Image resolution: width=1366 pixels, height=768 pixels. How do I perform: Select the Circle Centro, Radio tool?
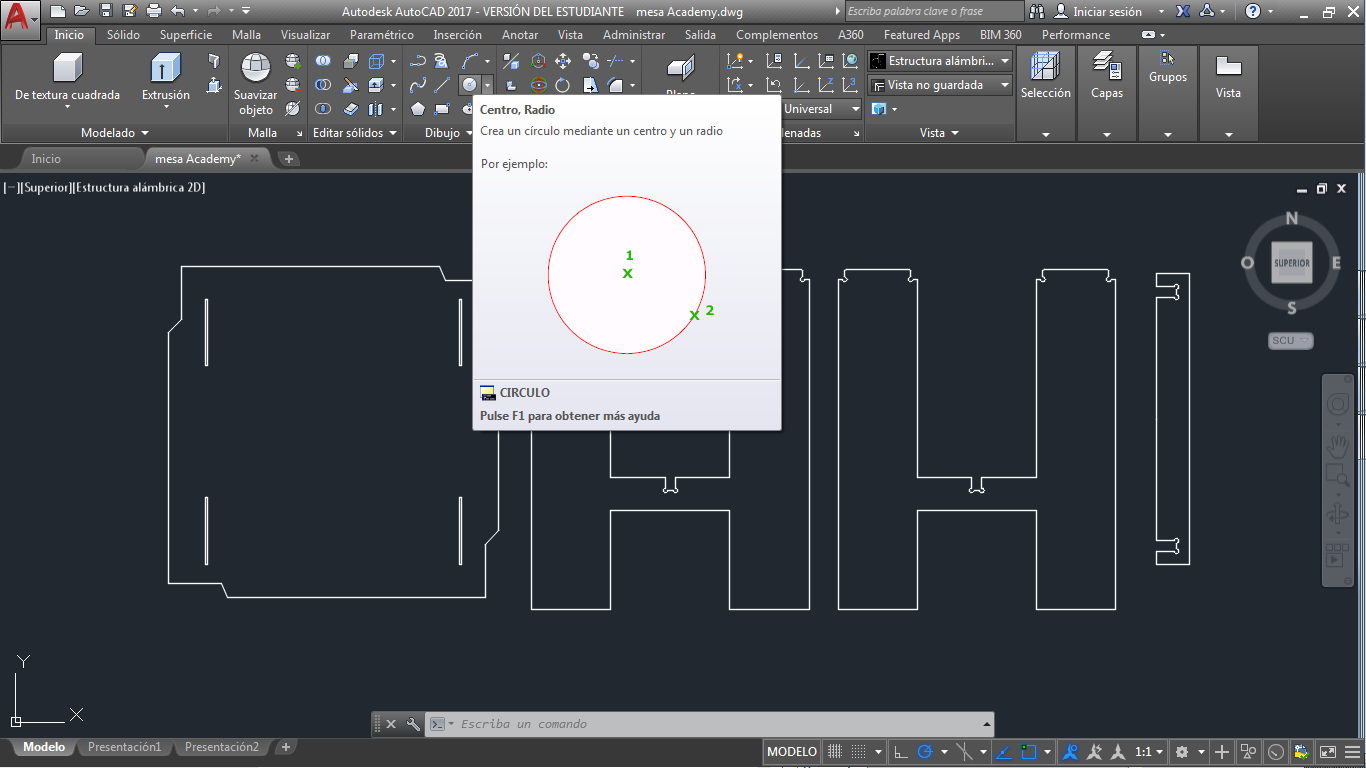pyautogui.click(x=469, y=85)
